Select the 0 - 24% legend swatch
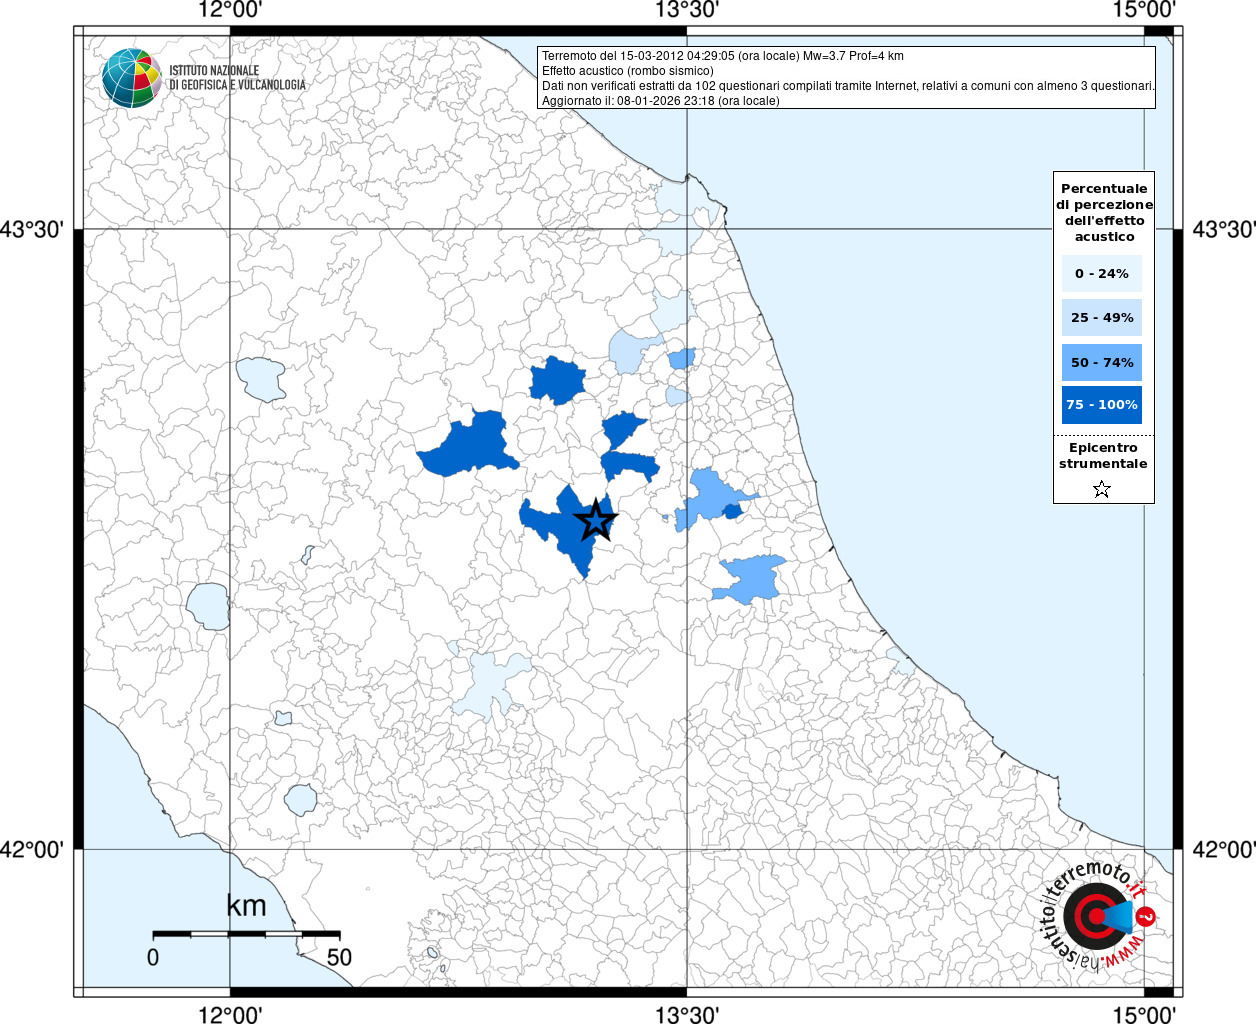 coord(1101,273)
